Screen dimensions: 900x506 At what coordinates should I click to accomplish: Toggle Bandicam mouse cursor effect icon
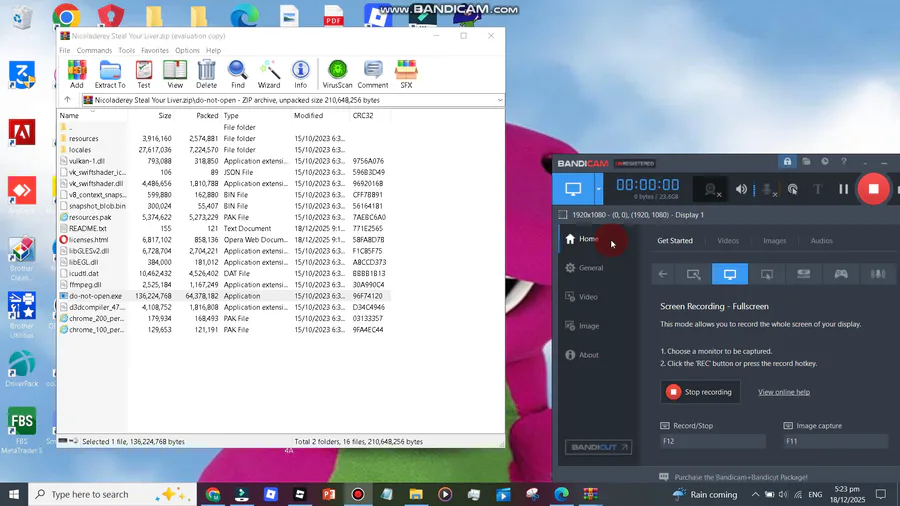click(793, 189)
